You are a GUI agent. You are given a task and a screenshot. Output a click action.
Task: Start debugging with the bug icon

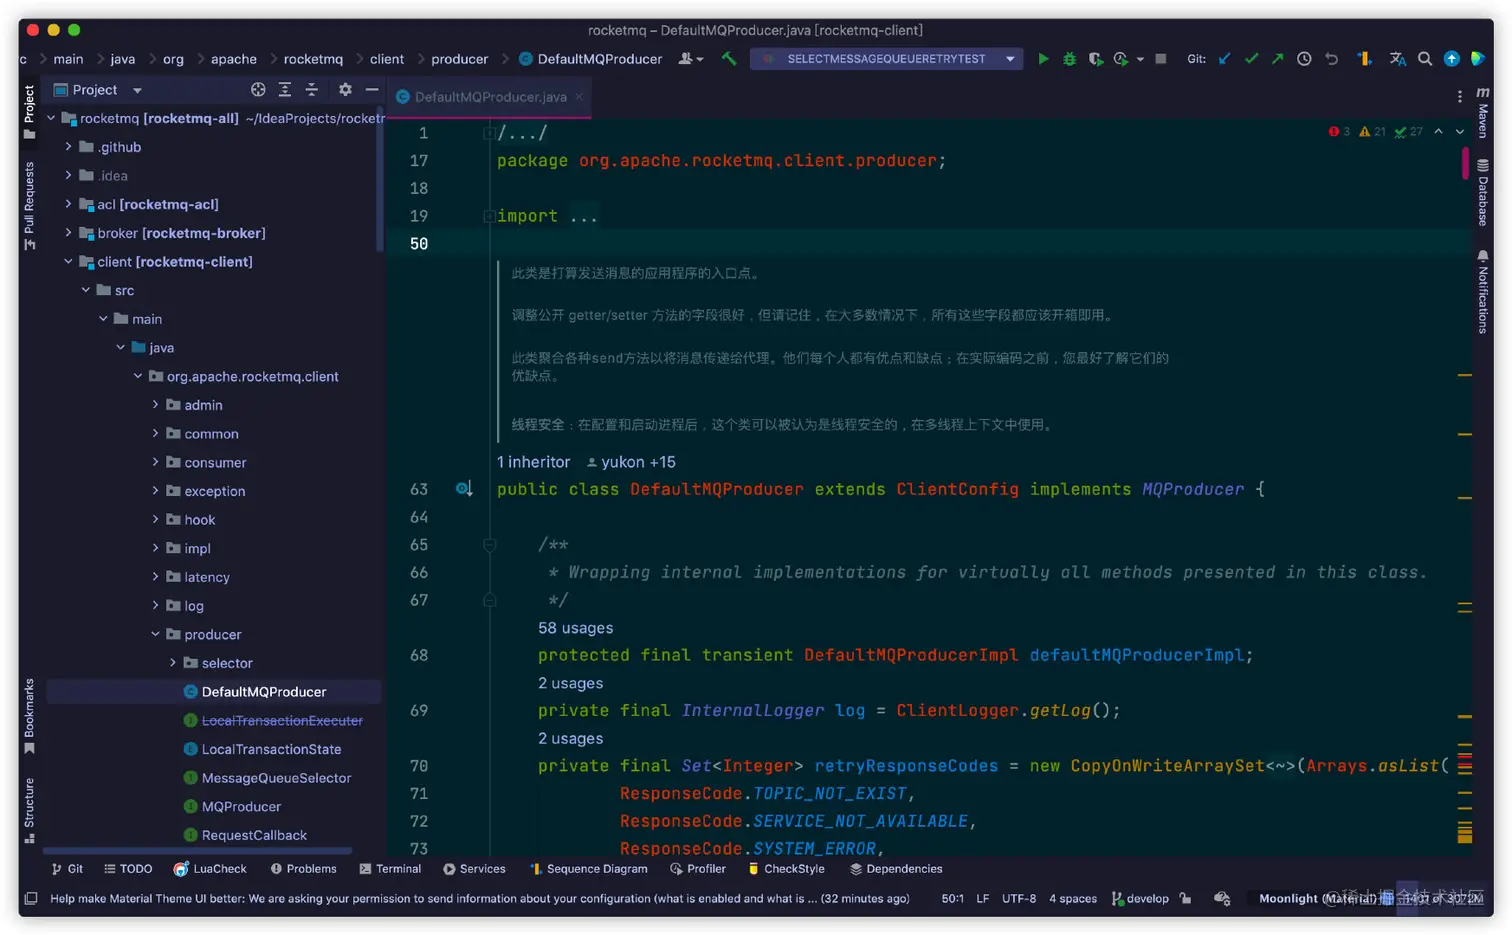click(x=1069, y=59)
